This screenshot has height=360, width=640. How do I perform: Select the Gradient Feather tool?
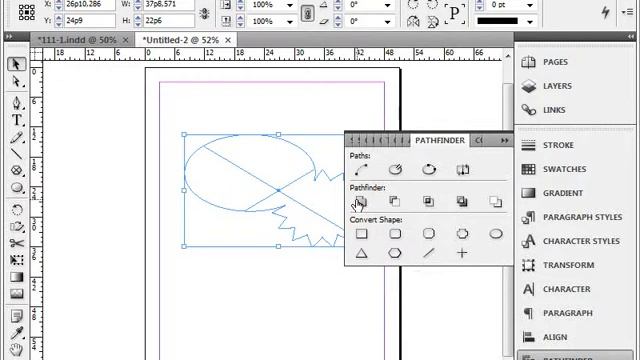[16, 294]
